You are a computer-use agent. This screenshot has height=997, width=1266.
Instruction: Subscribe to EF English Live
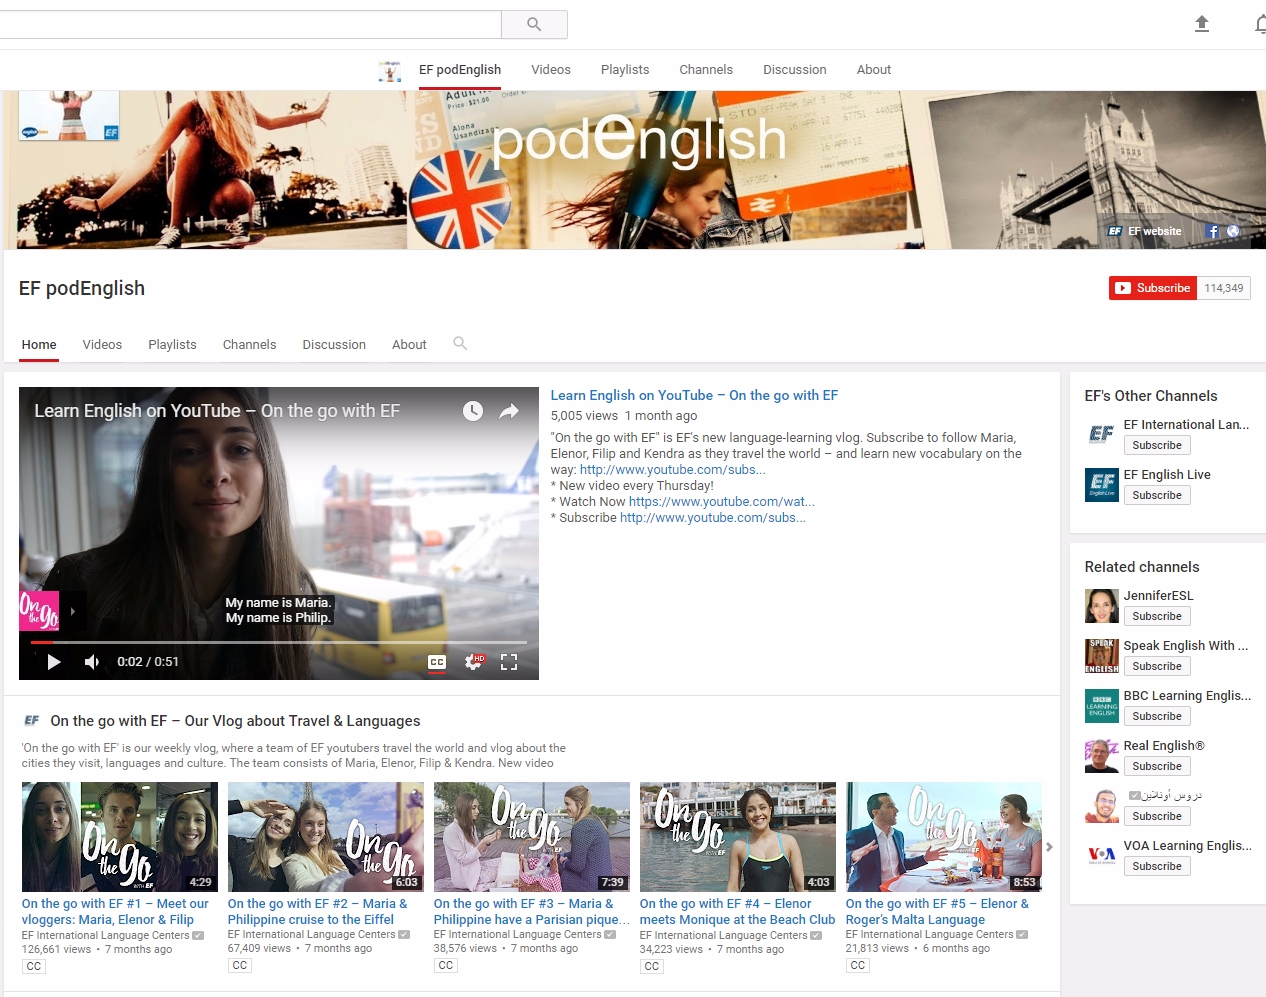(x=1157, y=496)
